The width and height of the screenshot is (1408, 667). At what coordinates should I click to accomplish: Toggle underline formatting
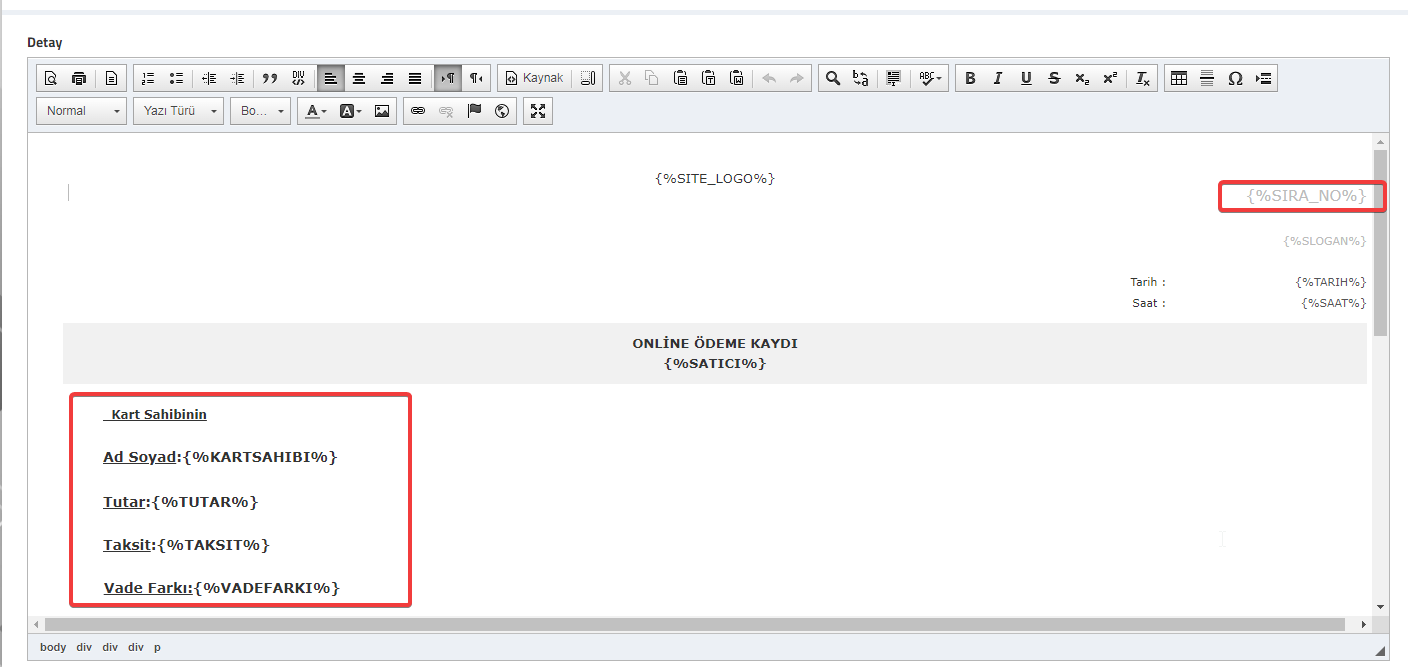tap(1026, 78)
